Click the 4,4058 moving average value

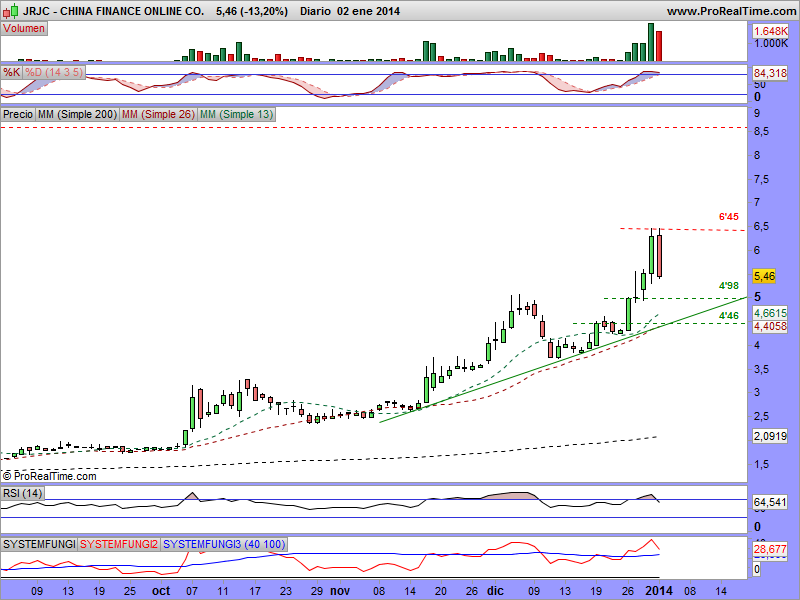770,326
